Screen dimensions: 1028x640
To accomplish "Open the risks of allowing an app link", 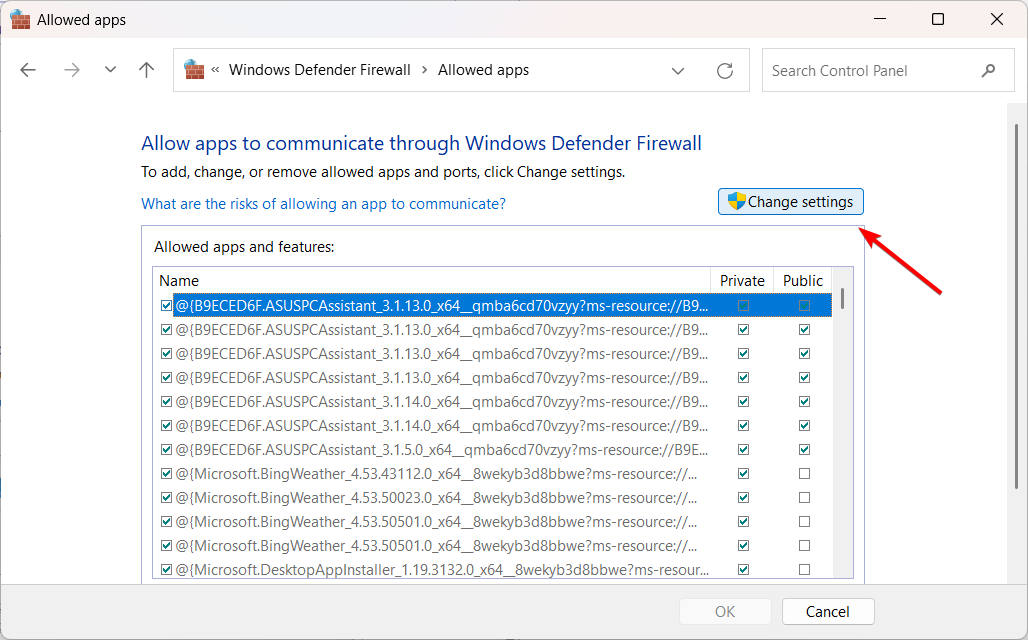I will [323, 204].
